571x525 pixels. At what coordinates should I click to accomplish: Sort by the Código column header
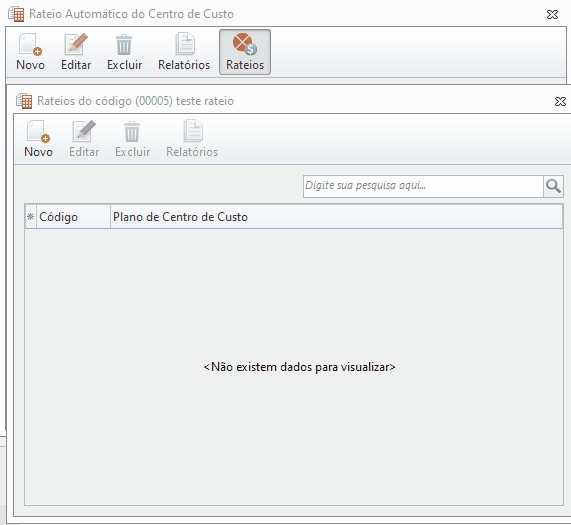click(x=73, y=217)
